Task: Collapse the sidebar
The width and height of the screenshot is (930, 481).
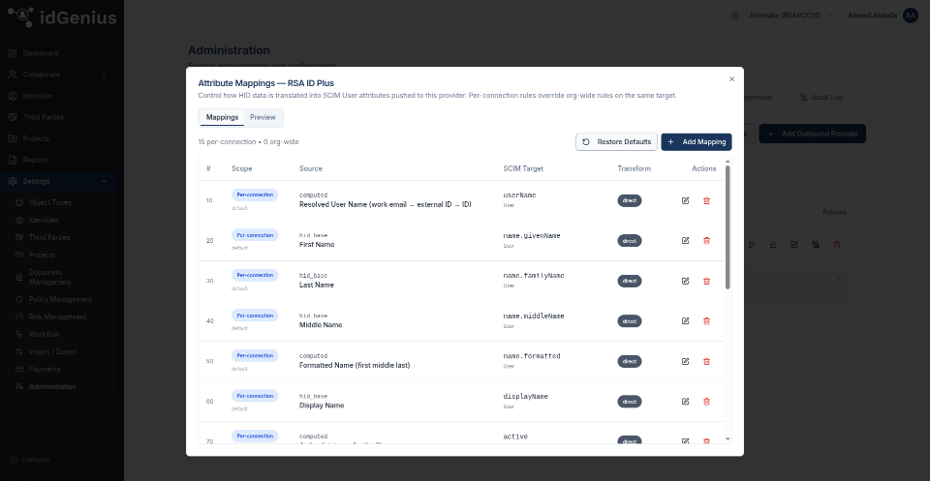Action: pyautogui.click(x=30, y=460)
